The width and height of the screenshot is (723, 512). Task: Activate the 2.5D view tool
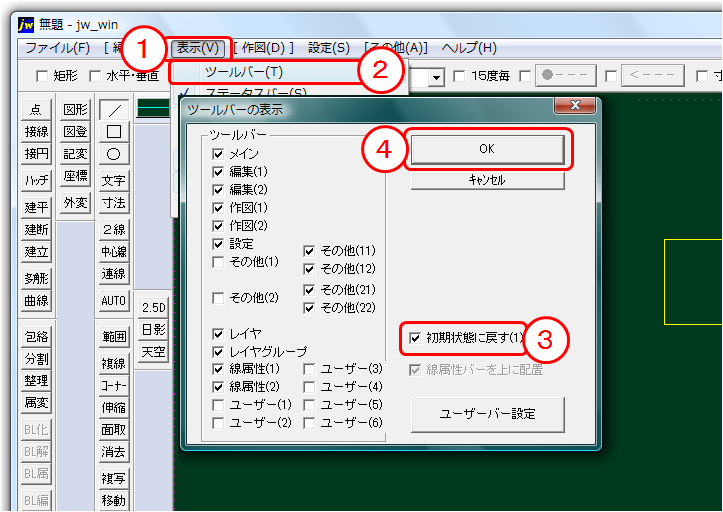[x=153, y=307]
